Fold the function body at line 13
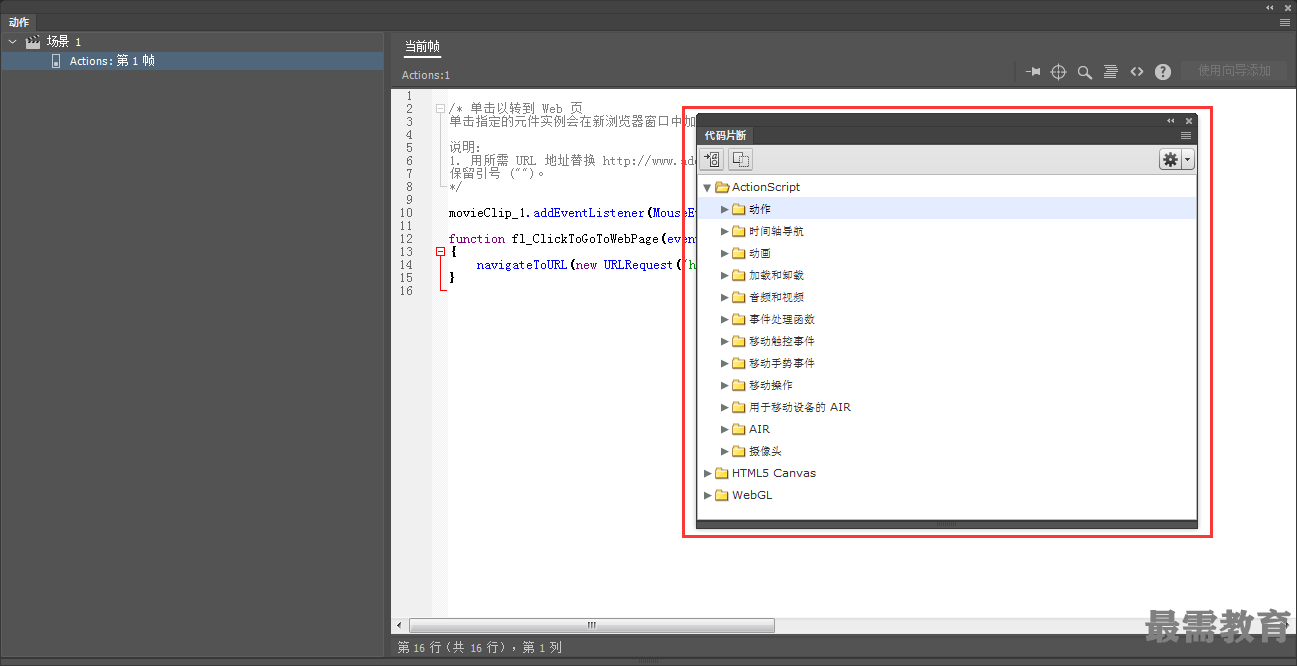1297x666 pixels. click(440, 252)
